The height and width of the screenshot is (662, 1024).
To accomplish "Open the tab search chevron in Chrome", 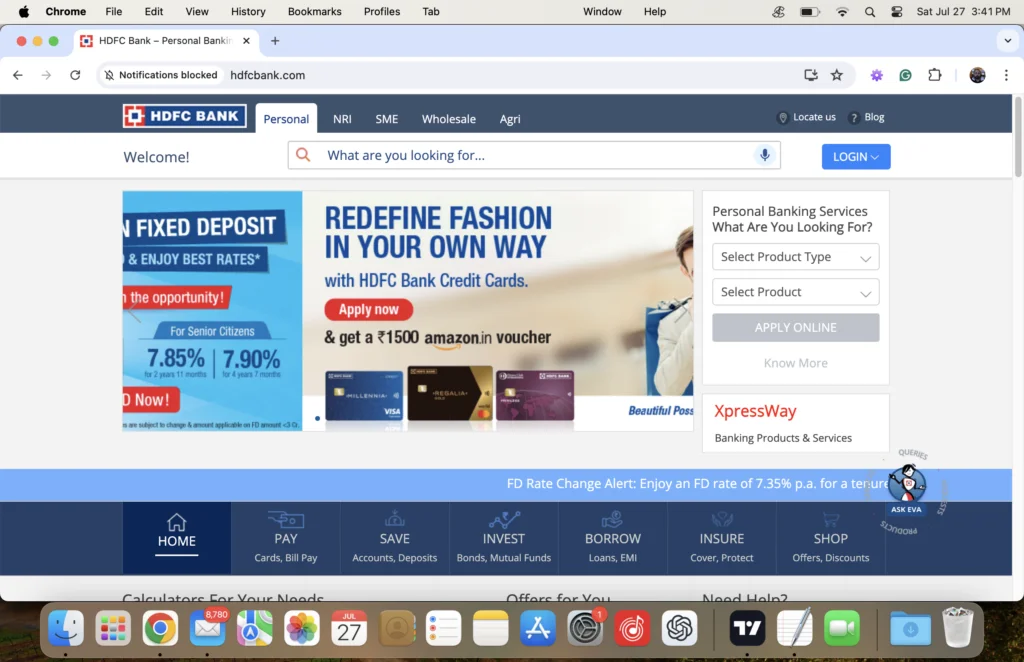I will coord(1007,40).
